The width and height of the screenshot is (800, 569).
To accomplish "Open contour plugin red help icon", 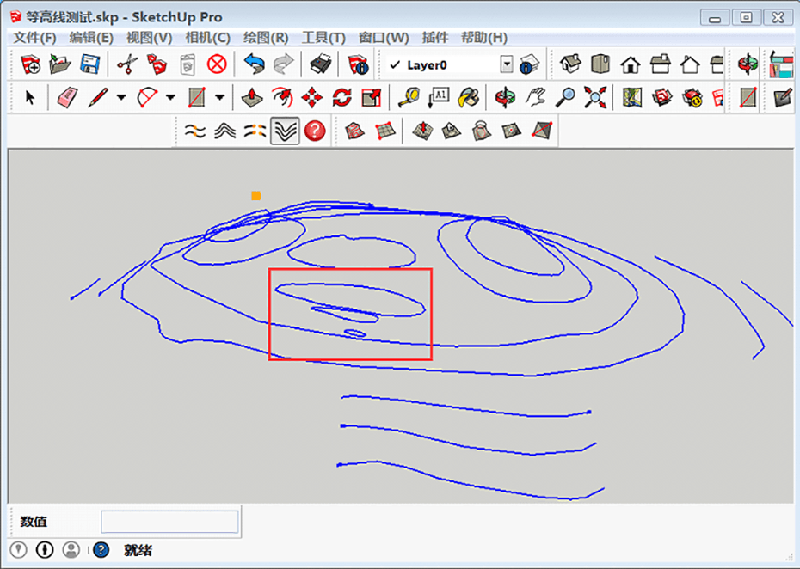I will click(315, 131).
